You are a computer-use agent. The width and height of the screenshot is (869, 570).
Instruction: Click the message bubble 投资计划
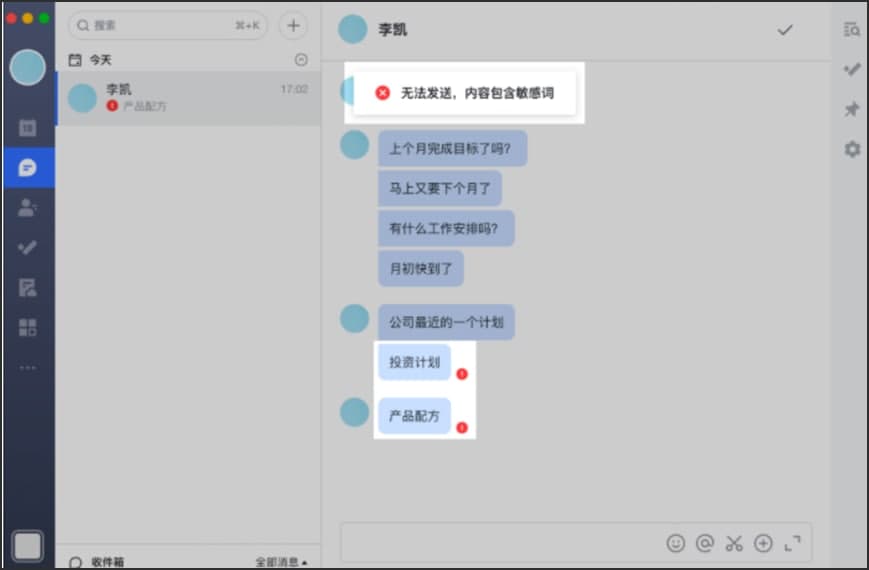click(x=415, y=362)
